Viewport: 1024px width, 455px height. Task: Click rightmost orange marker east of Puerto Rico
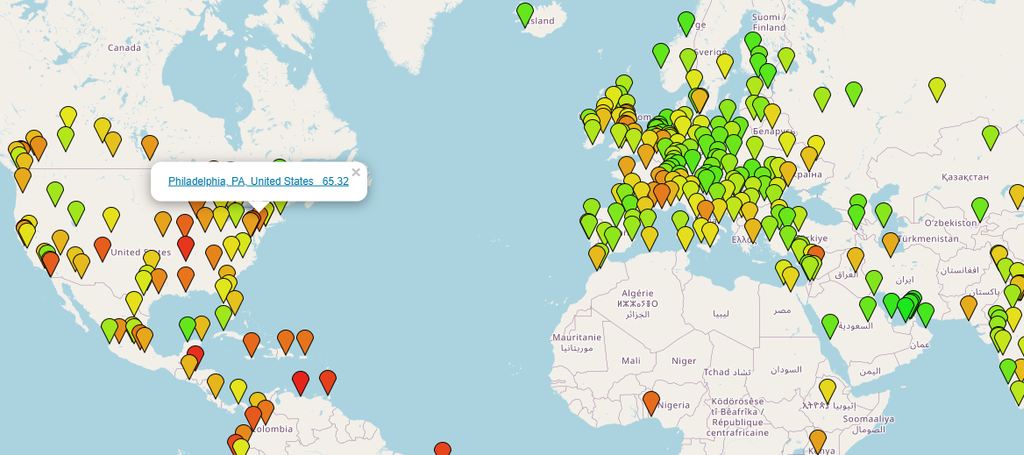click(x=305, y=342)
